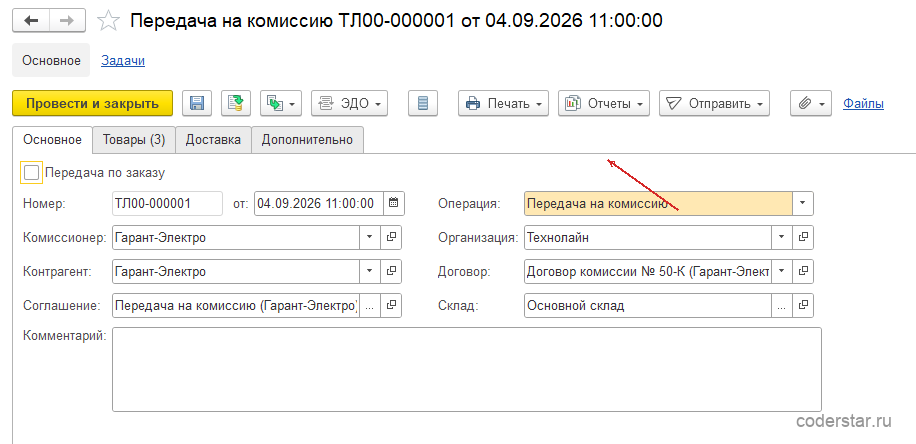This screenshot has width=916, height=444.
Task: Select the Основное navigation section at top
Action: click(x=51, y=60)
